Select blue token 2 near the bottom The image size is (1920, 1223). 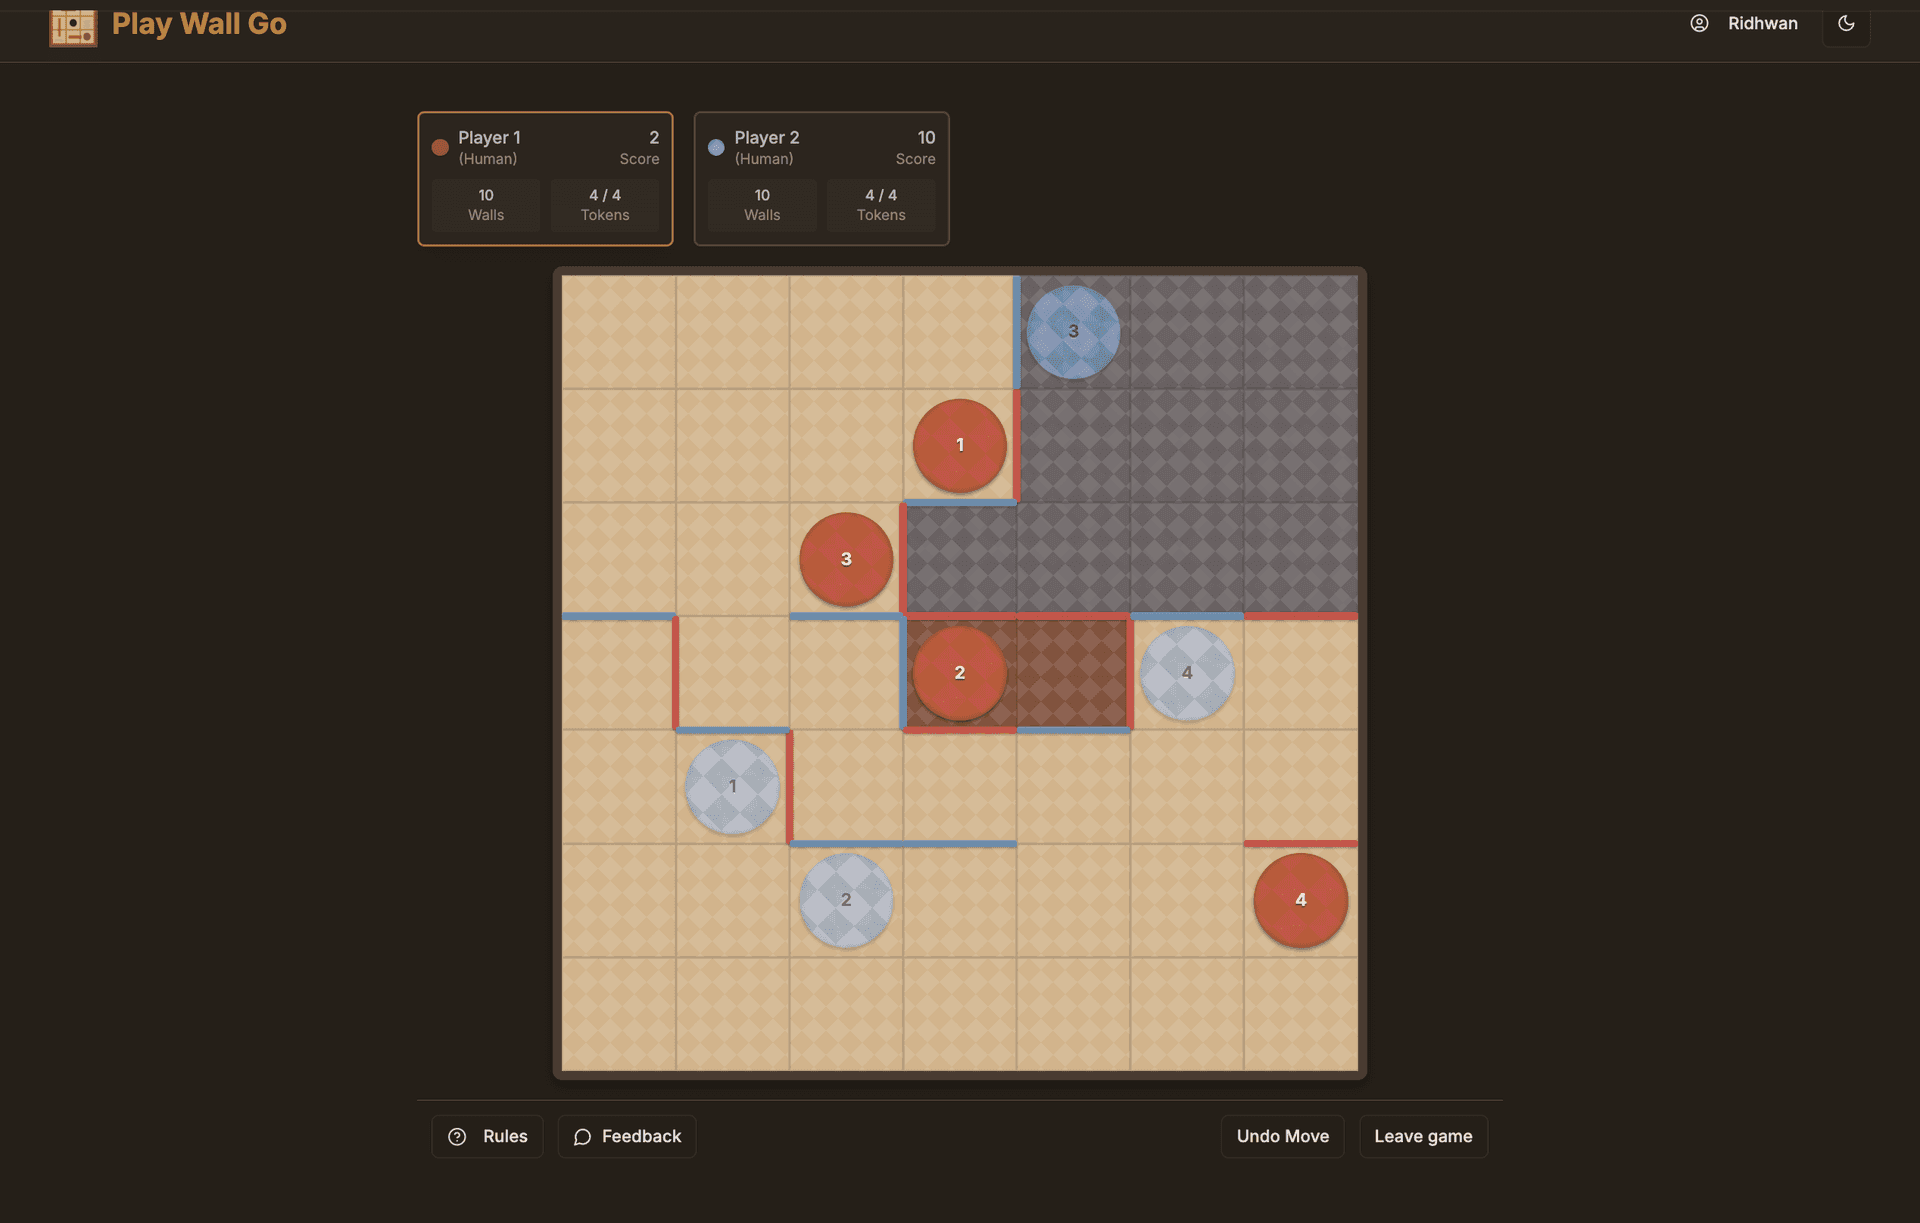[845, 900]
